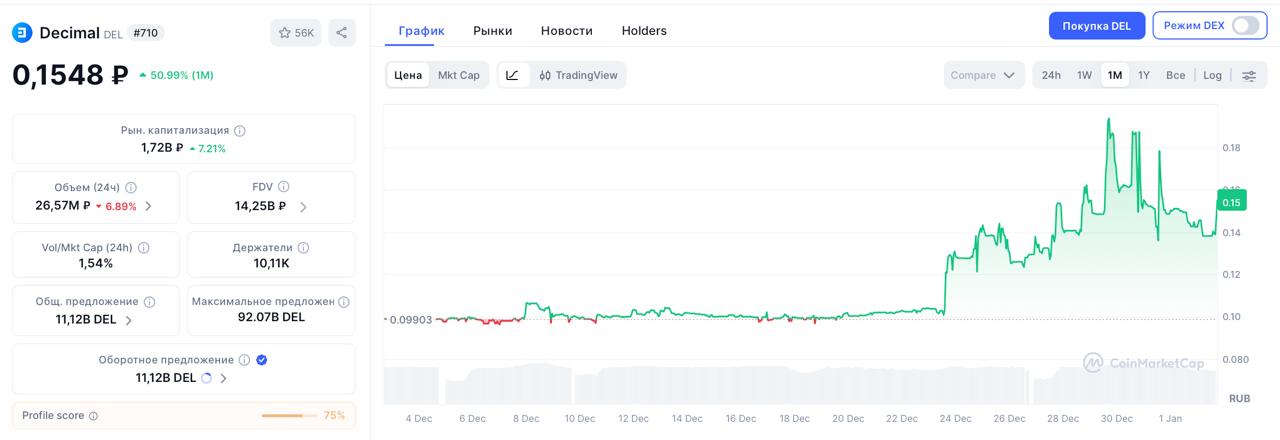1280x440 pixels.
Task: Click info icon next to FDV
Action: pyautogui.click(x=284, y=187)
